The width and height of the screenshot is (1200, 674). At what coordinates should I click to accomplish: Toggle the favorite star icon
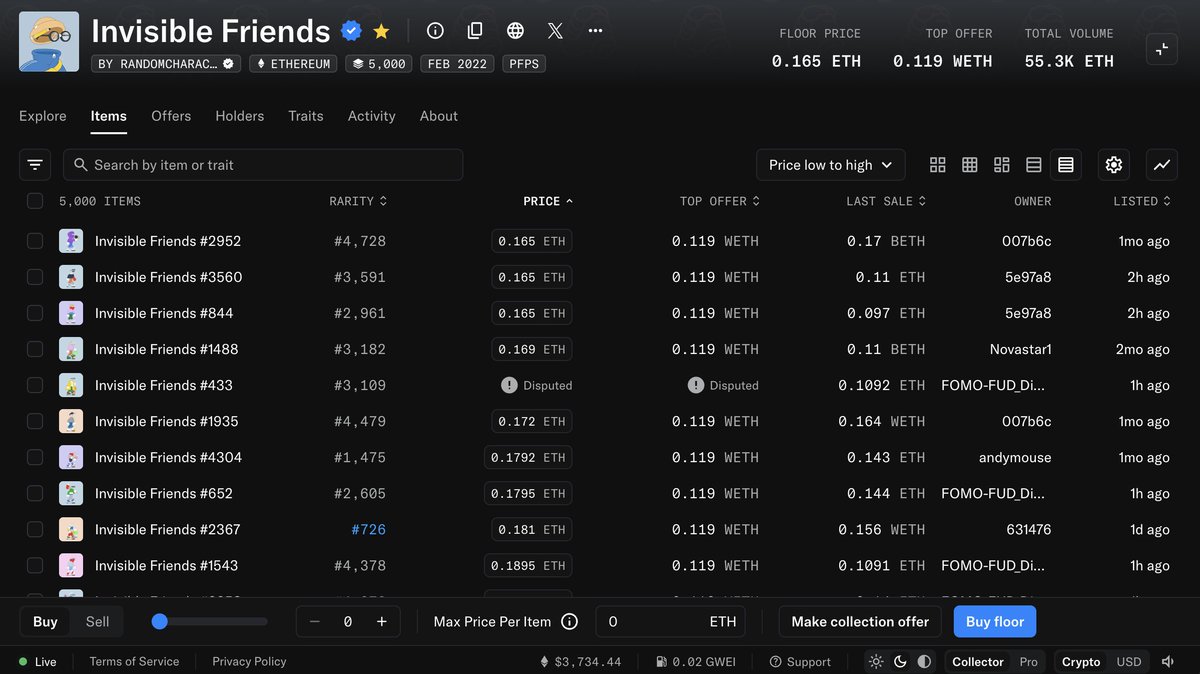pos(381,32)
